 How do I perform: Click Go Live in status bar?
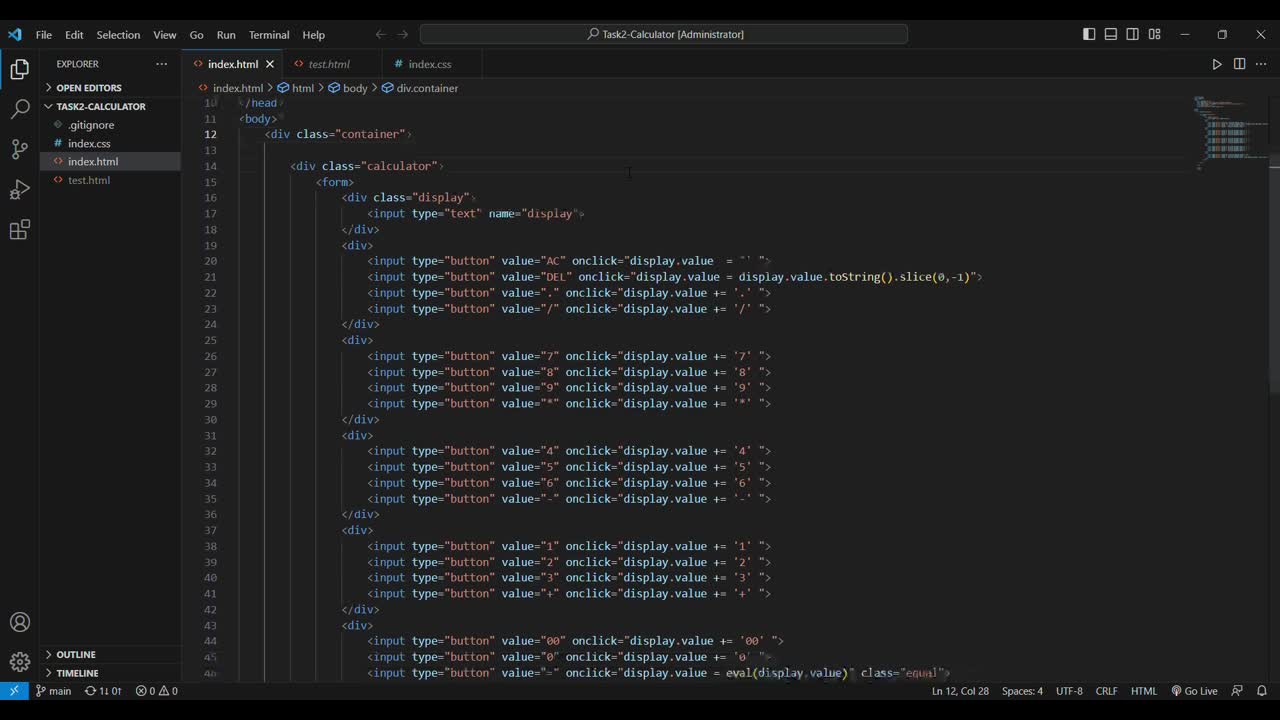1195,691
